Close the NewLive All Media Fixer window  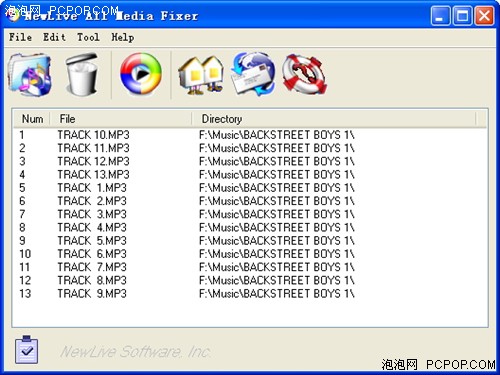click(484, 15)
